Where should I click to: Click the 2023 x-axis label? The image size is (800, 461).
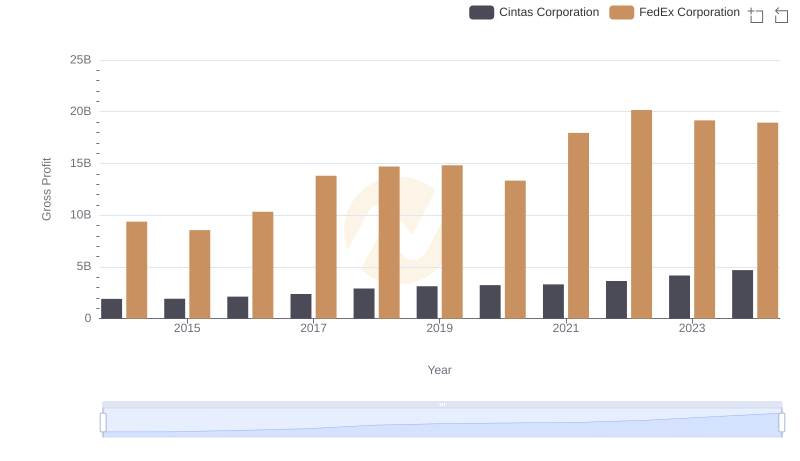click(x=692, y=328)
